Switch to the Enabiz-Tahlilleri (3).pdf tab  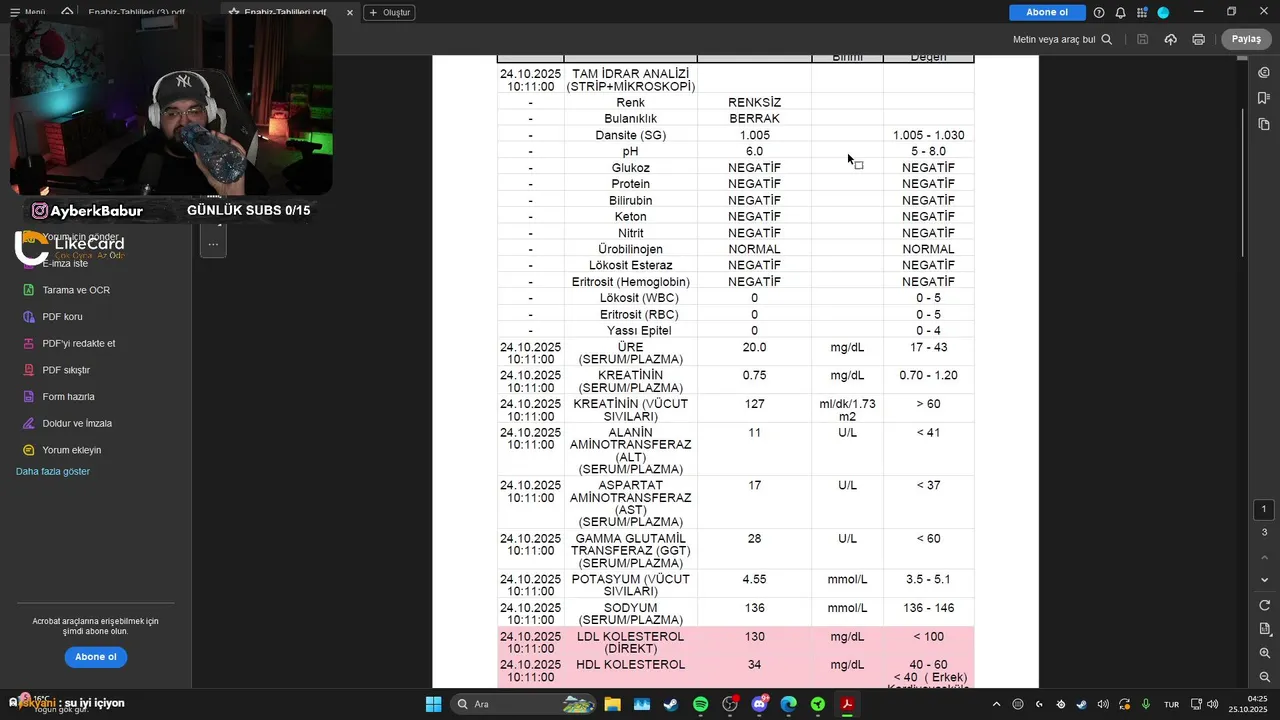tap(136, 12)
